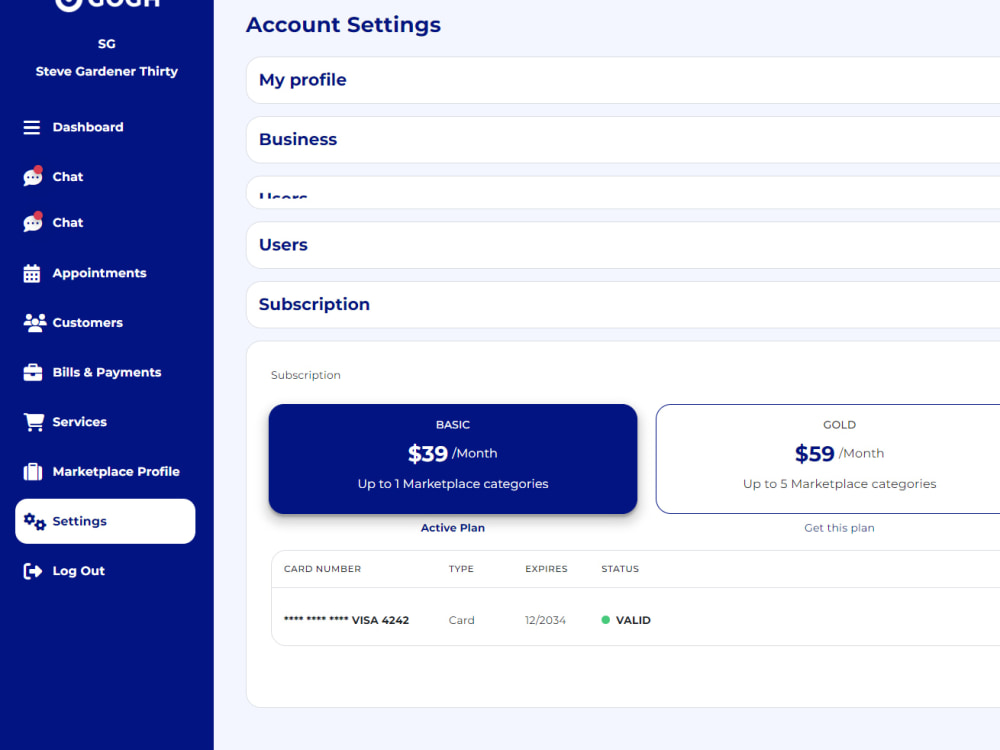Expand the My profile section
The height and width of the screenshot is (750, 1000).
[622, 80]
